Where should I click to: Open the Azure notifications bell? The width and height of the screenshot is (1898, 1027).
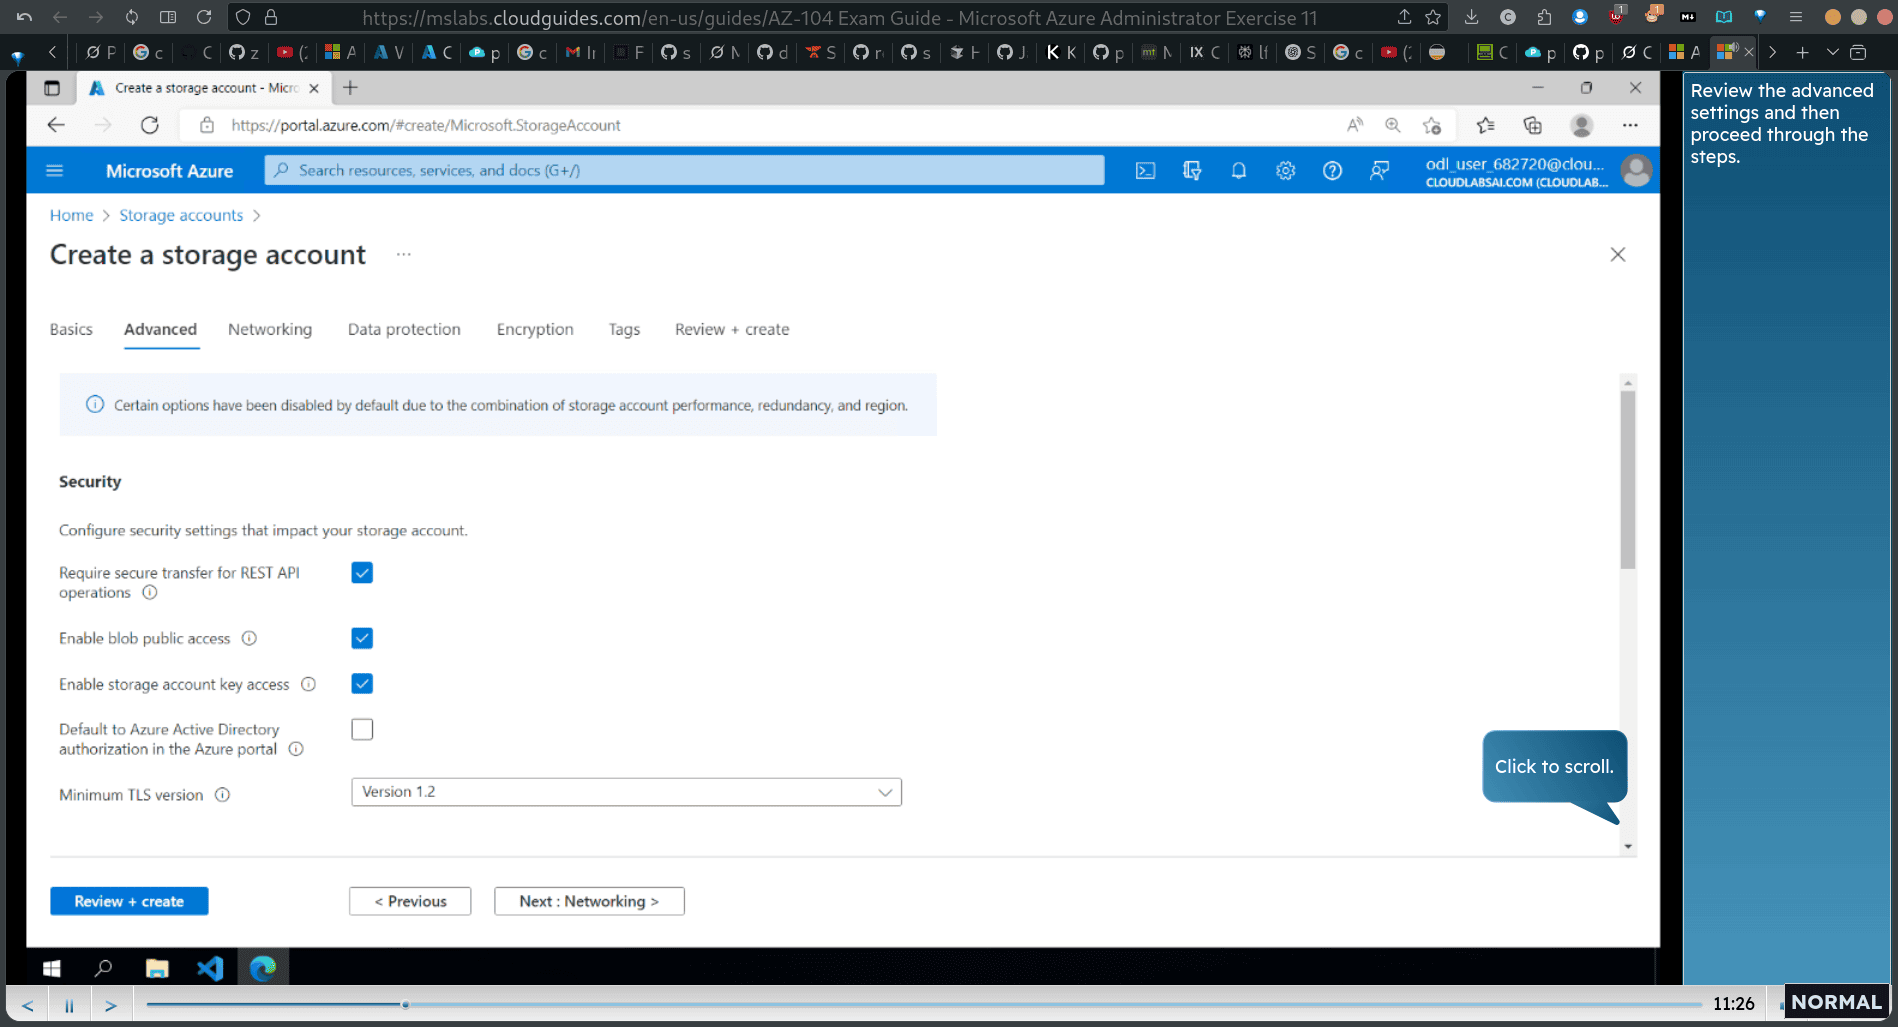pyautogui.click(x=1238, y=171)
